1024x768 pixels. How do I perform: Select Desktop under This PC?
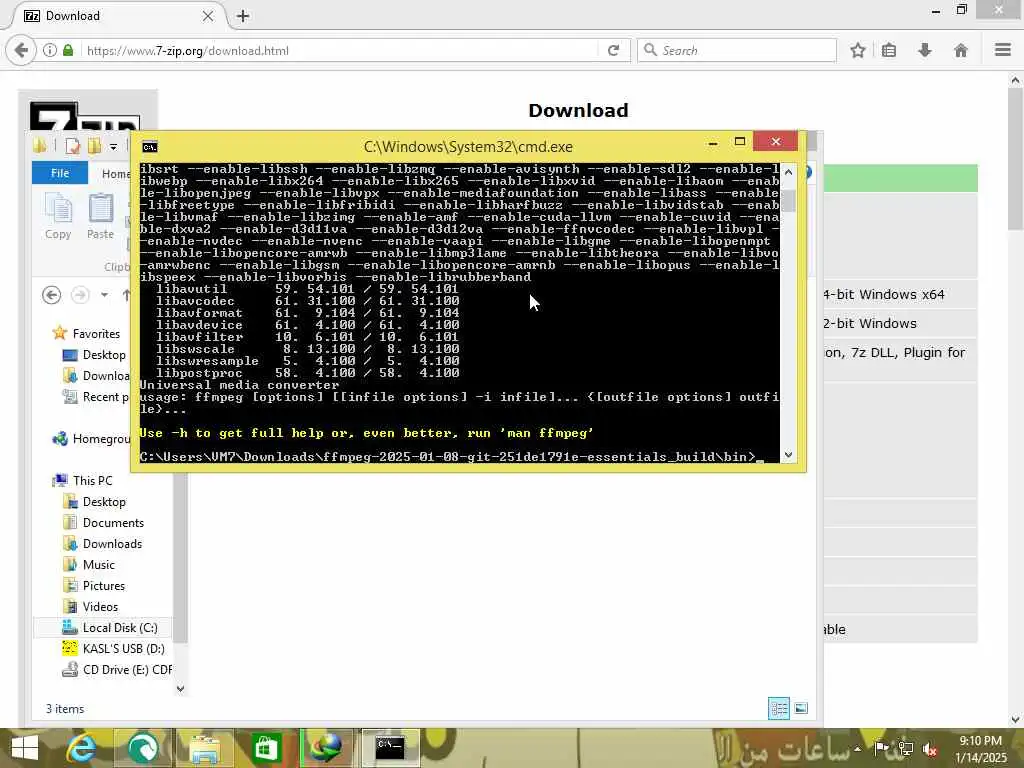pyautogui.click(x=94, y=502)
